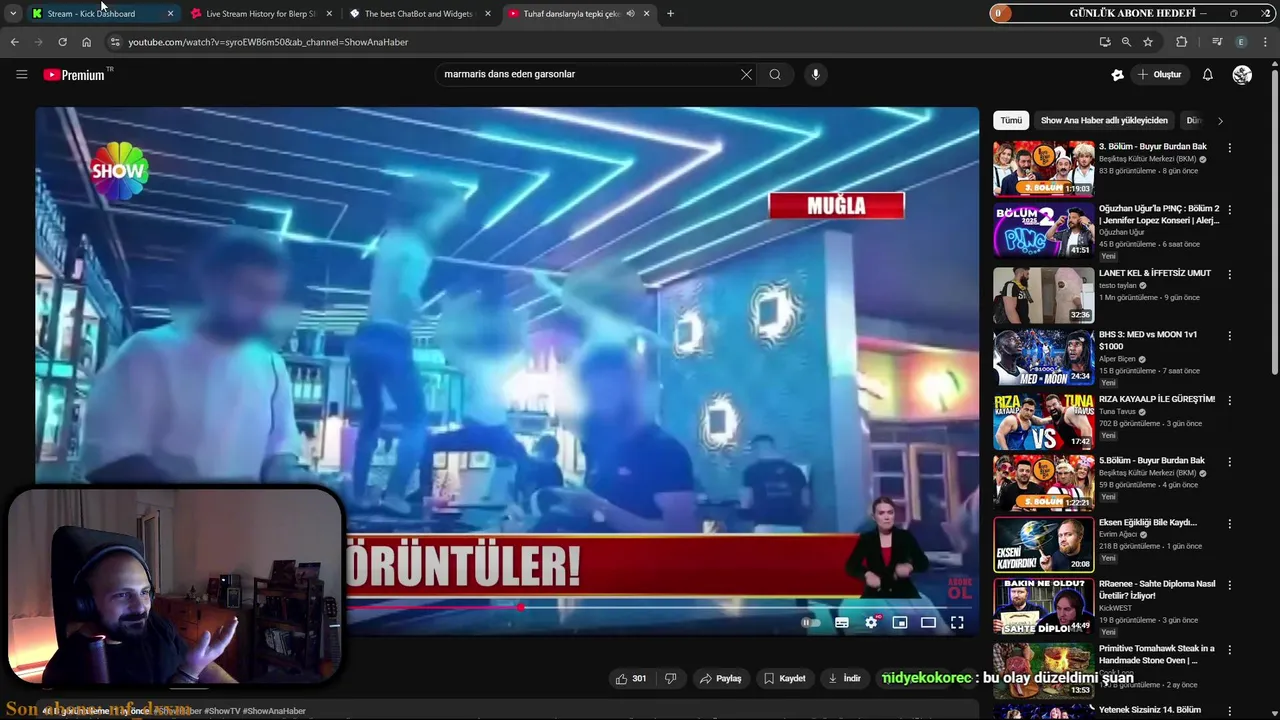Click the browser address bar URL
This screenshot has width=1280, height=720.
(x=268, y=42)
